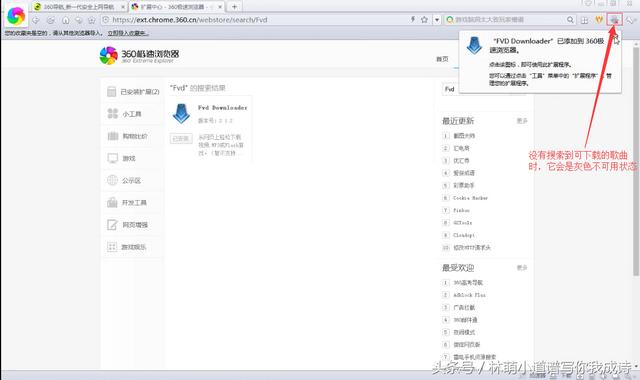This screenshot has height=380, width=640.
Task: Open item 10 in 最近更新 list
Action: coord(472,248)
